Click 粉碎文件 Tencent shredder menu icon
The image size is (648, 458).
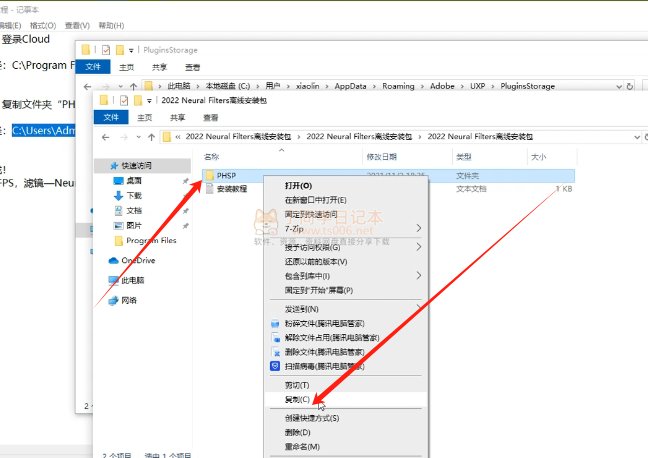(x=276, y=324)
